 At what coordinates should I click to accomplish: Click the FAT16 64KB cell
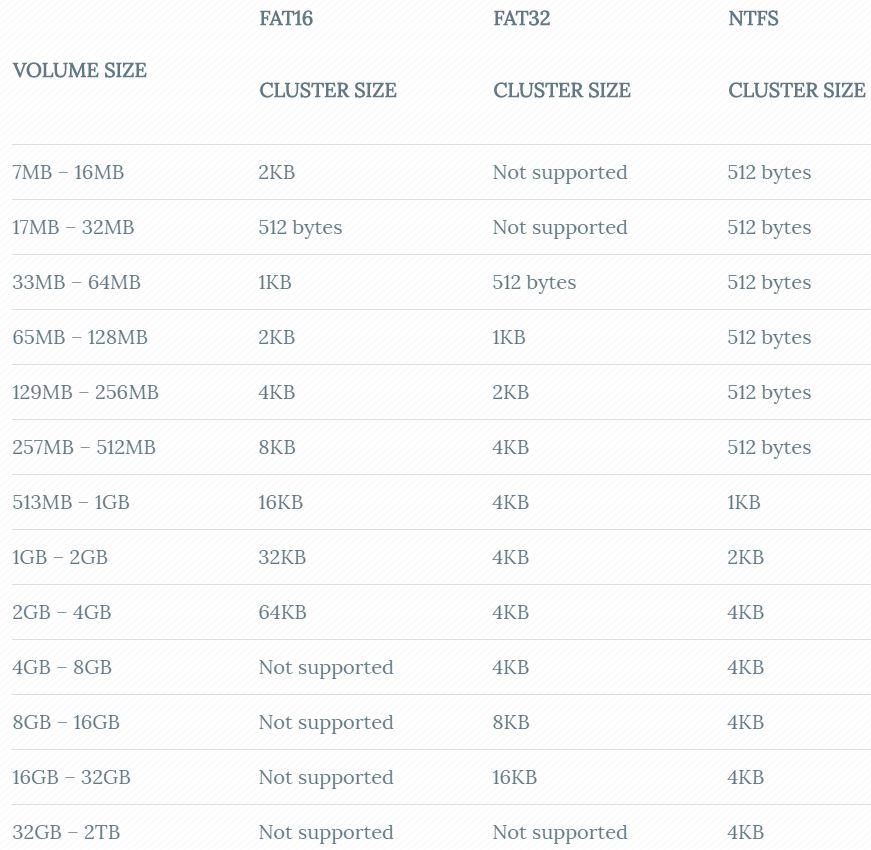click(x=282, y=612)
